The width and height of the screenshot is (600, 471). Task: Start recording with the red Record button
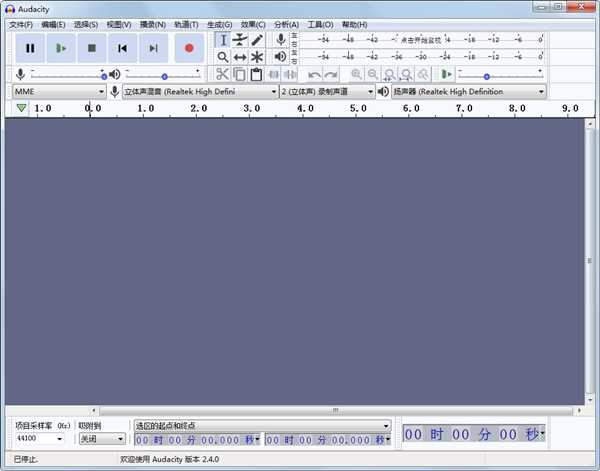coord(189,48)
